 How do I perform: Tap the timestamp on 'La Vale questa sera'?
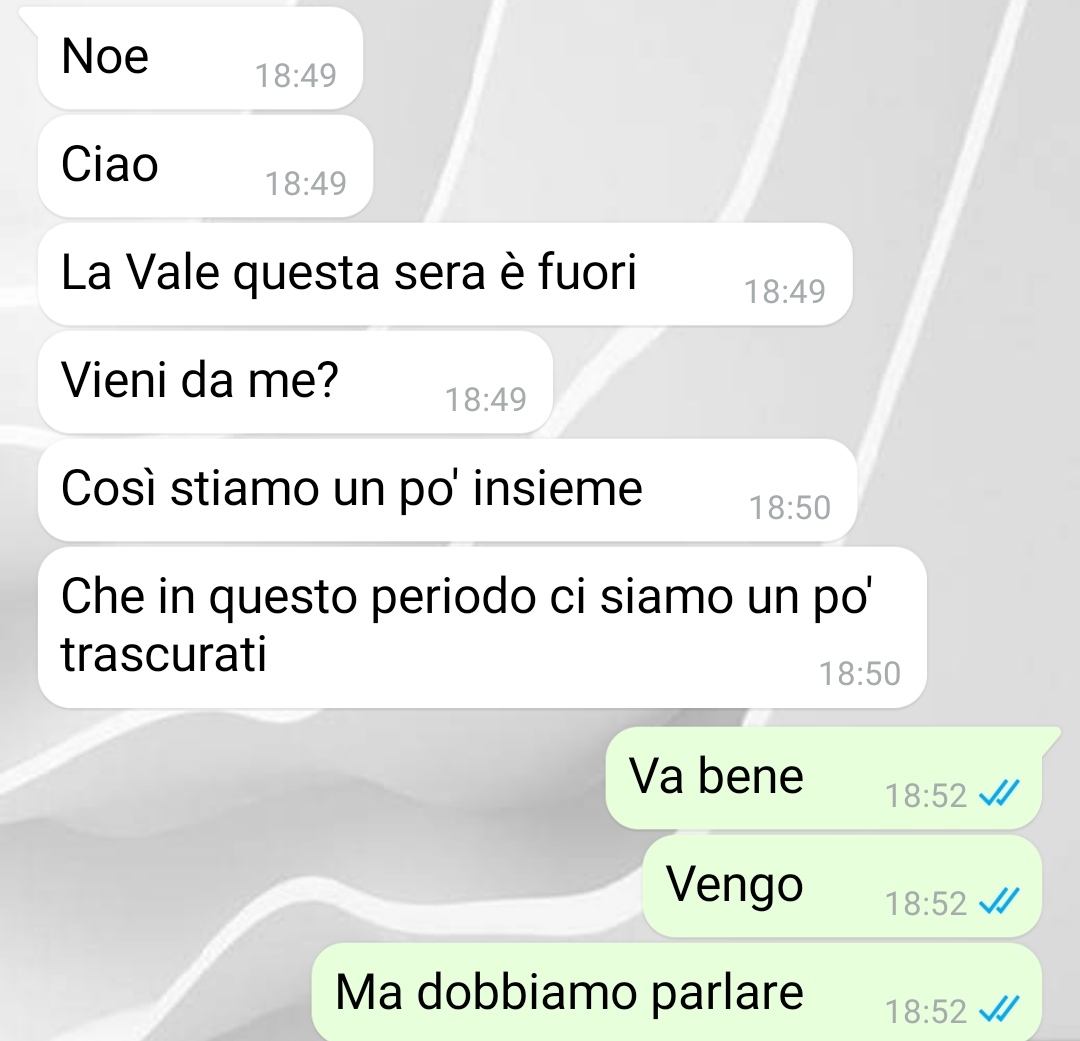click(x=785, y=291)
